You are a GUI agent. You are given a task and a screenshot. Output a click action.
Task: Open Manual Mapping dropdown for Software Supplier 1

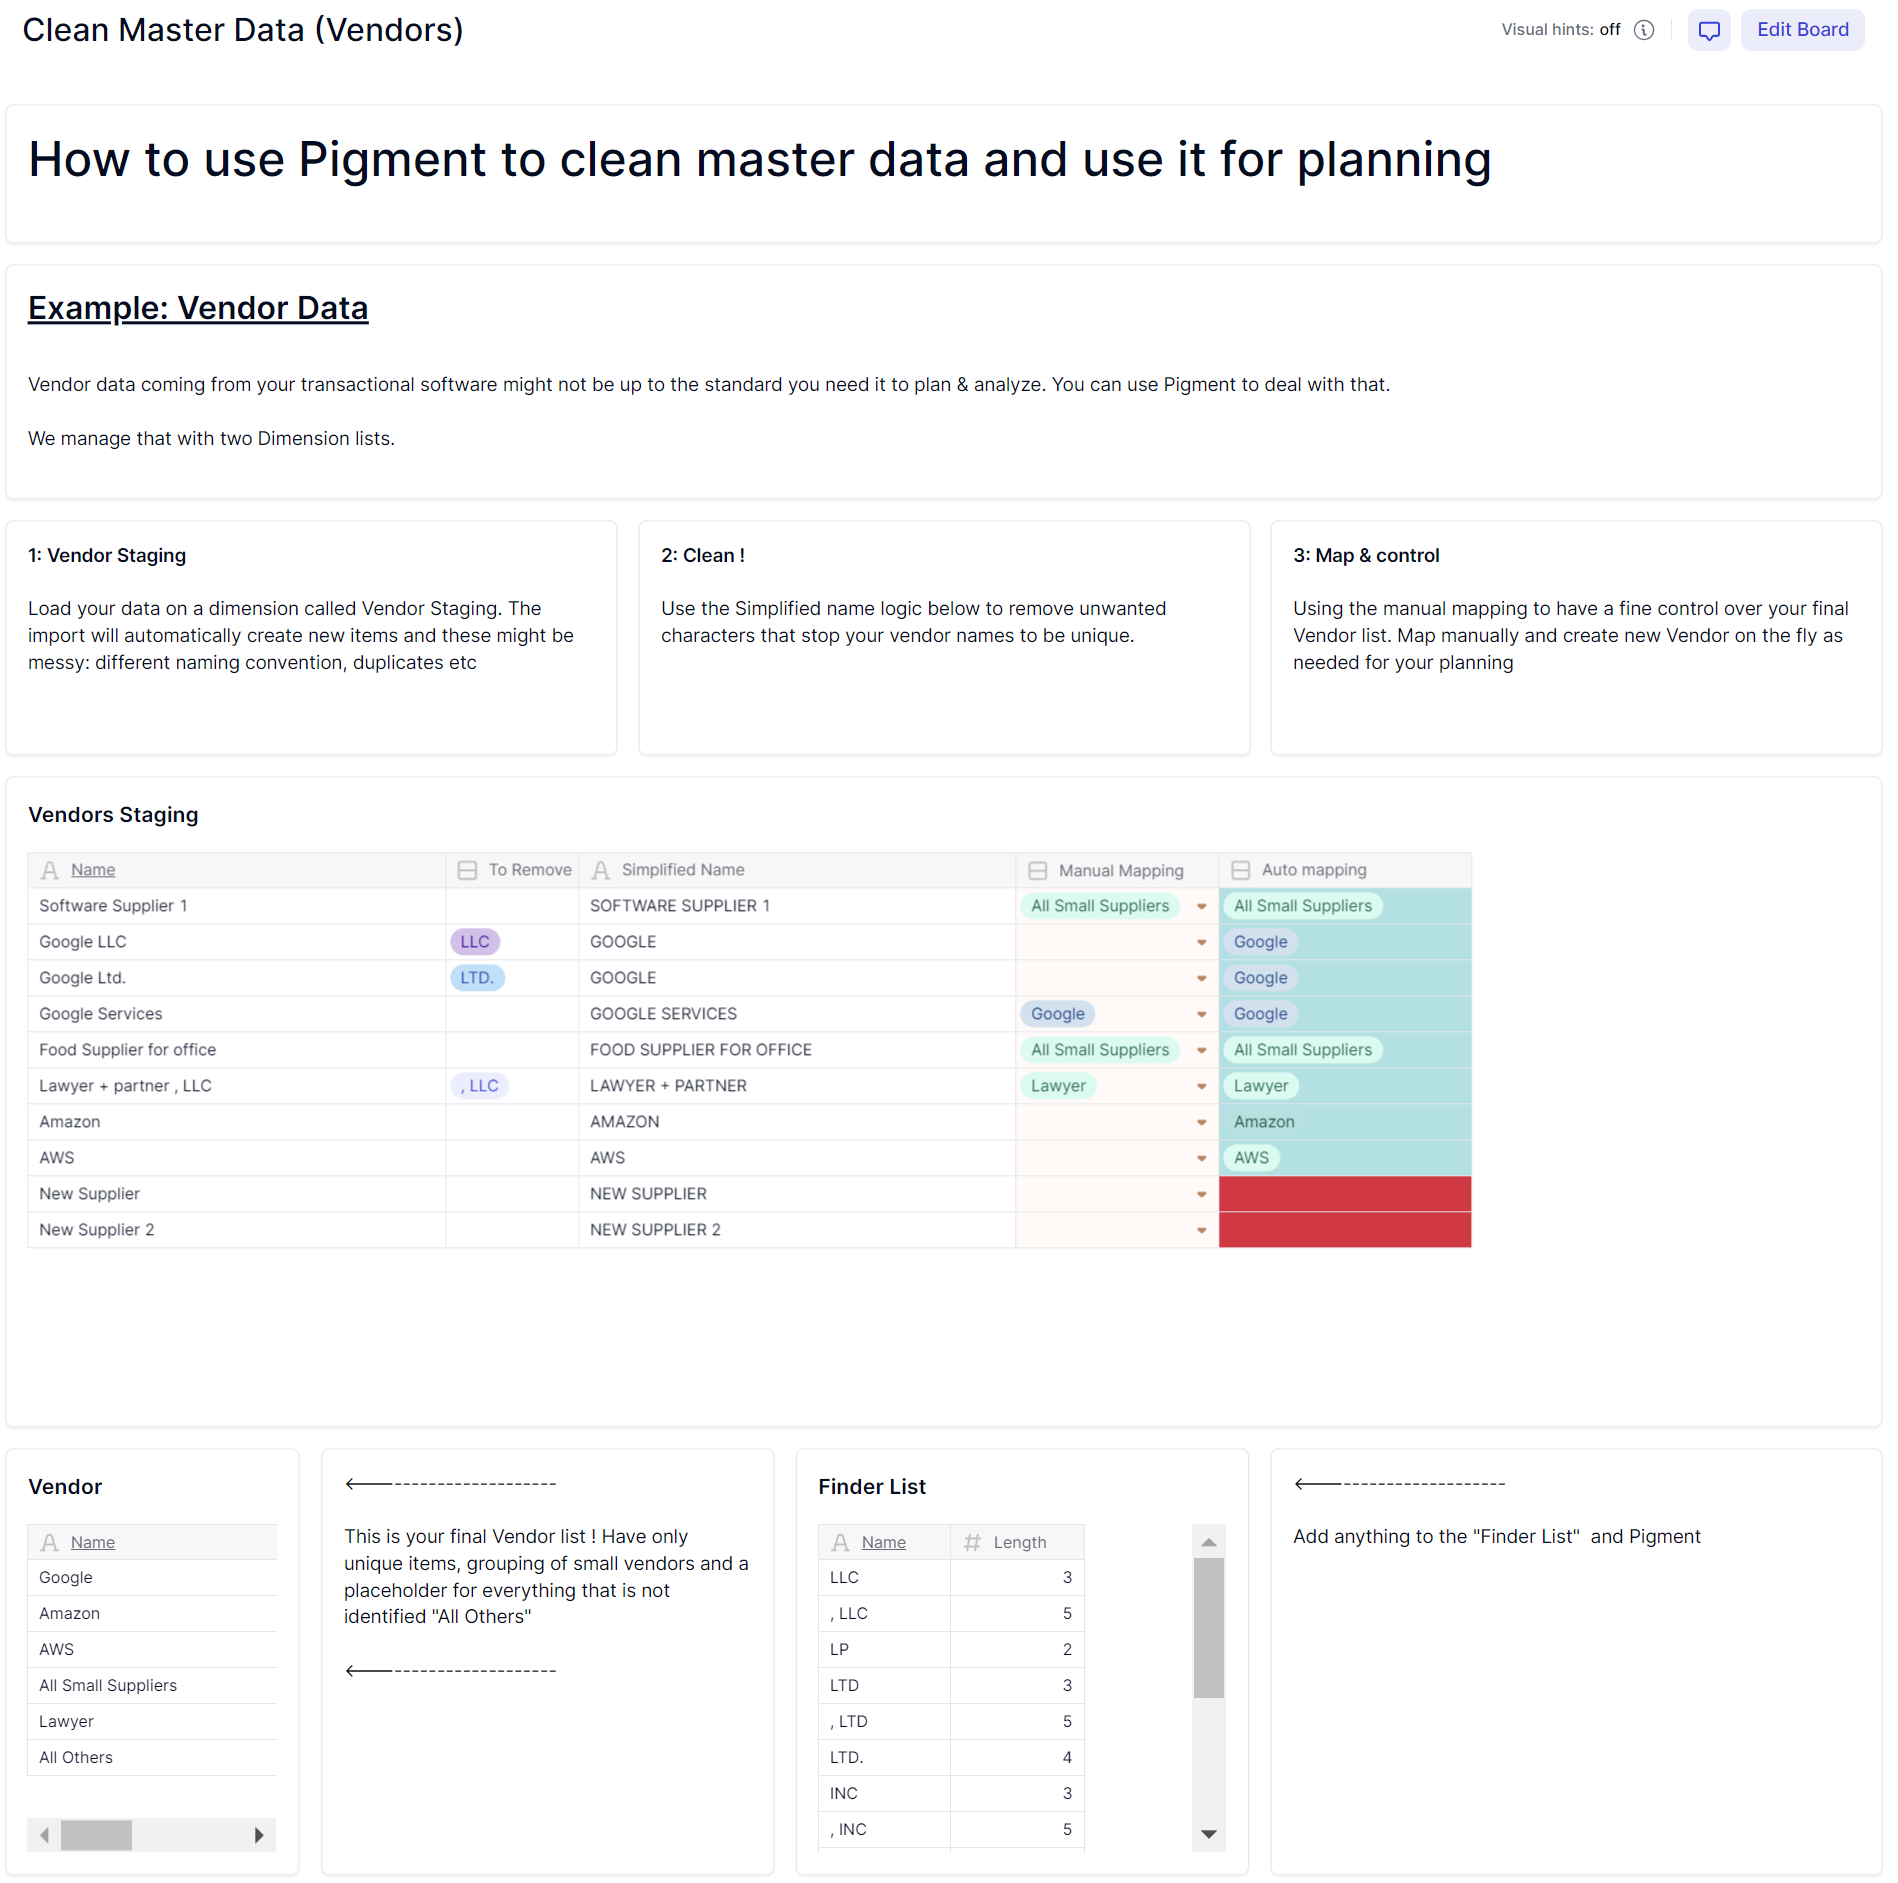(1201, 906)
